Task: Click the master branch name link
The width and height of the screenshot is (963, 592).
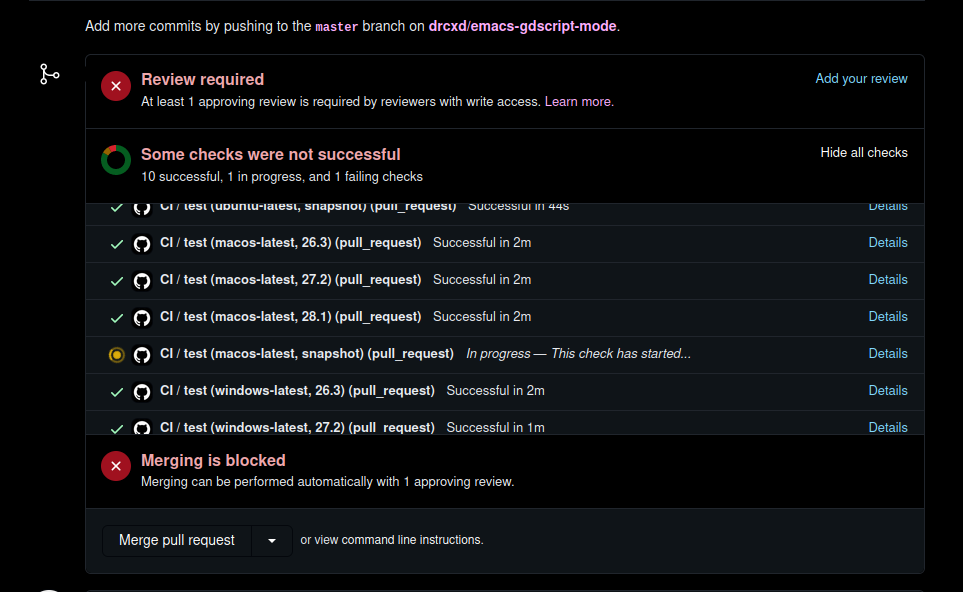Action: pyautogui.click(x=337, y=27)
